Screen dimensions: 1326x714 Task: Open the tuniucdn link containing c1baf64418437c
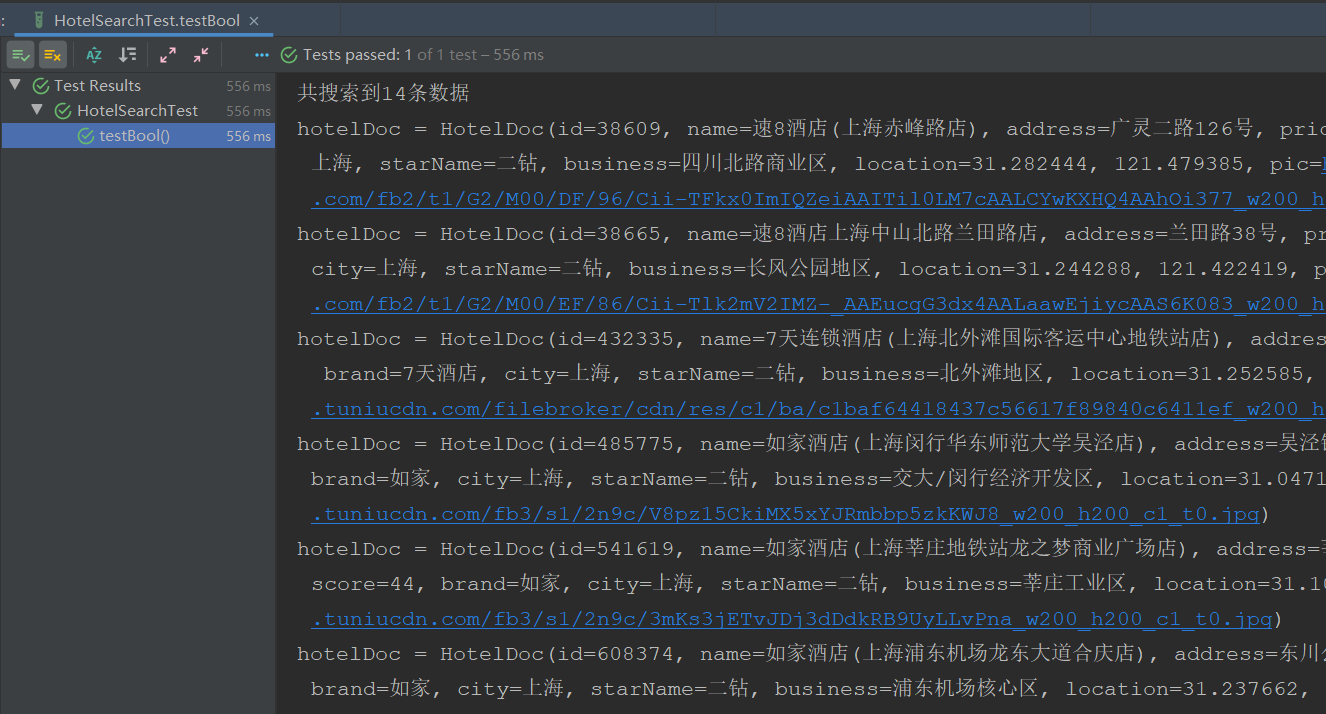[x=818, y=409]
